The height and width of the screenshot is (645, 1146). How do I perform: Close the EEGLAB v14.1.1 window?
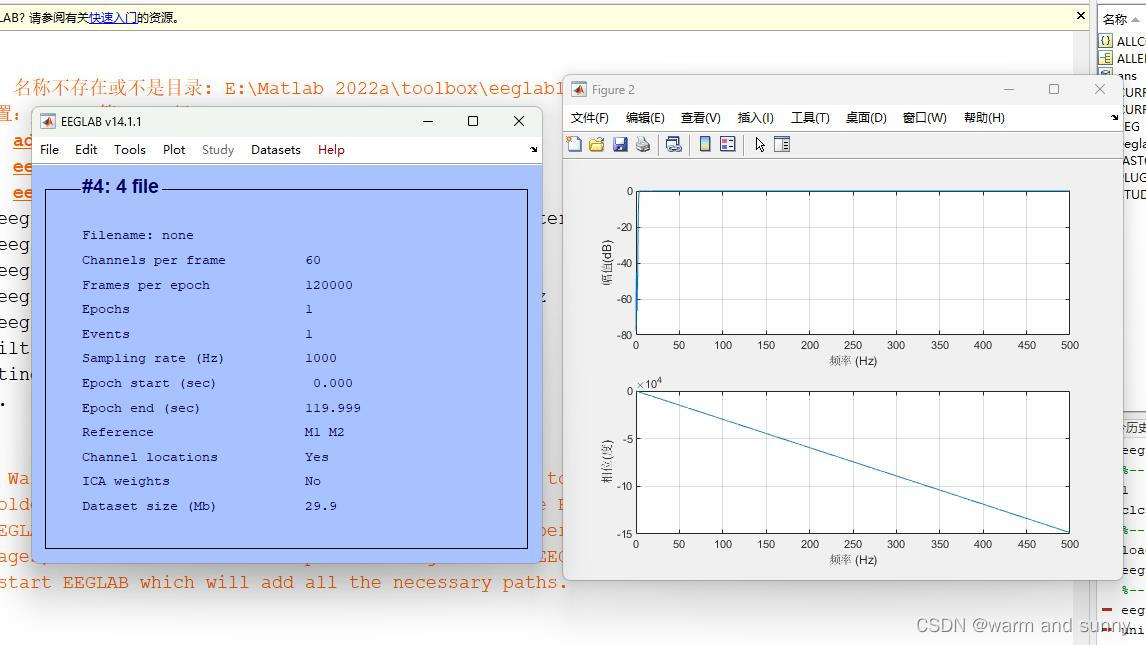519,121
